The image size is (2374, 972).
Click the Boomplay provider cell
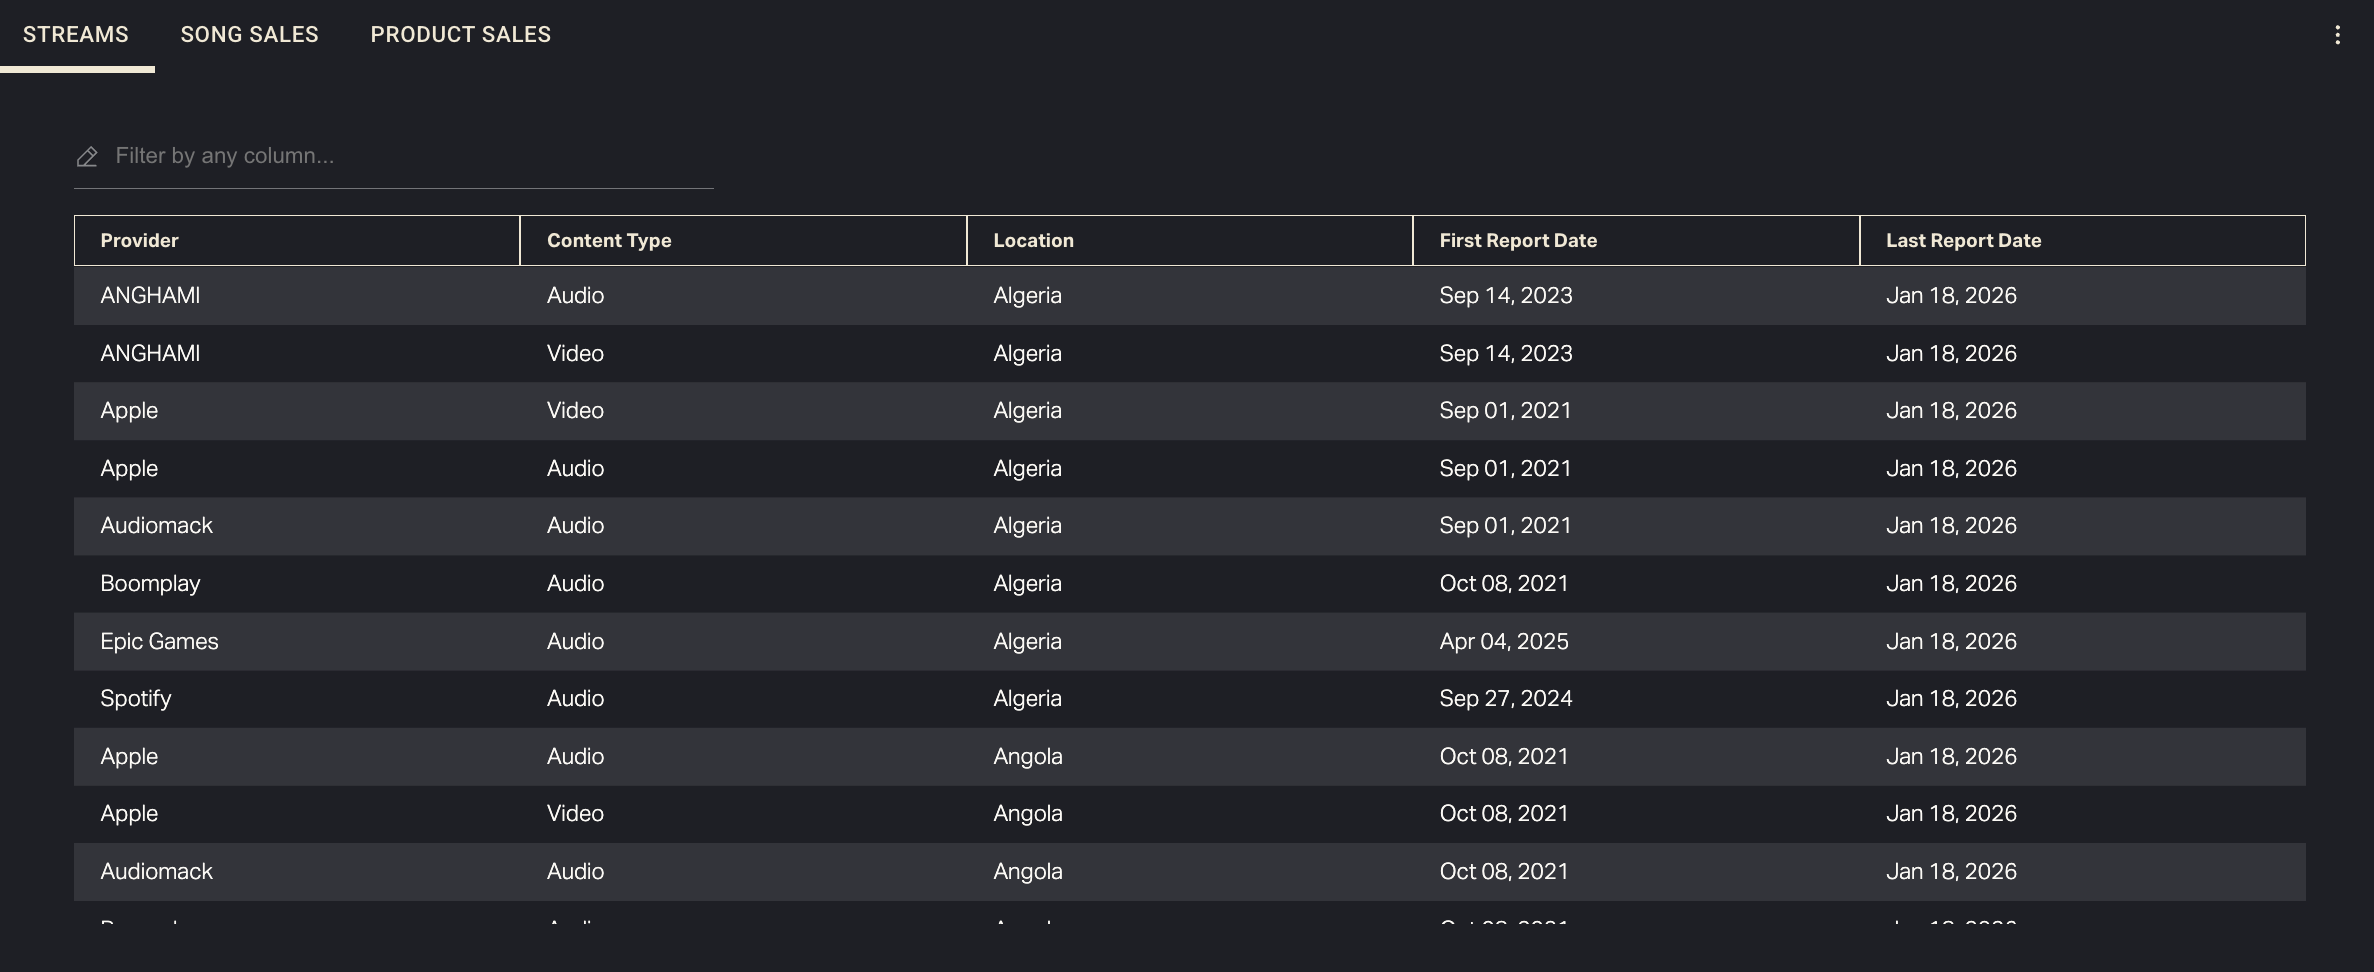(x=150, y=584)
